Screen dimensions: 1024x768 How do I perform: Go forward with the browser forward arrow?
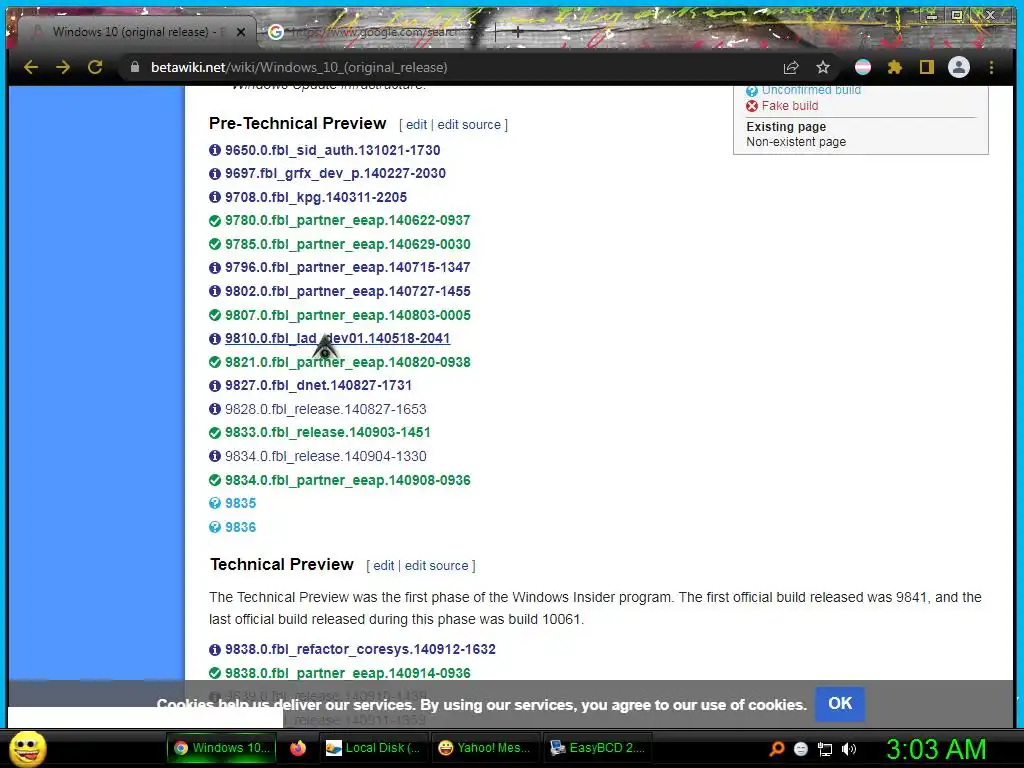point(63,67)
